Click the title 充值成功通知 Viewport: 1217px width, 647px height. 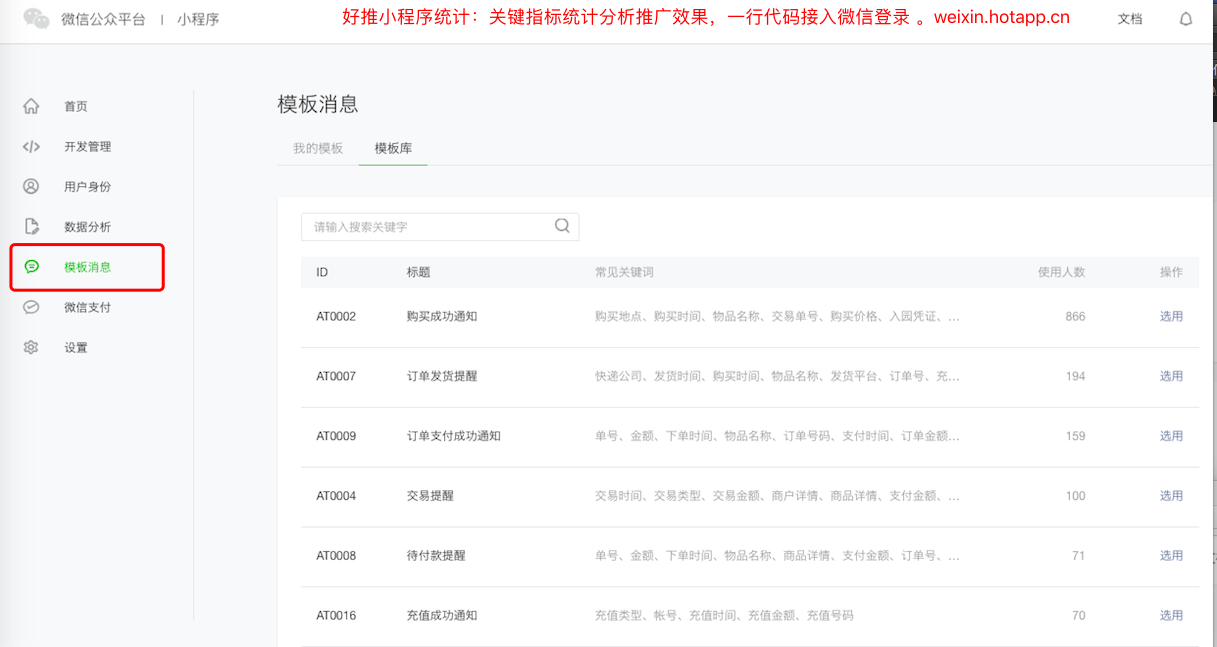442,616
